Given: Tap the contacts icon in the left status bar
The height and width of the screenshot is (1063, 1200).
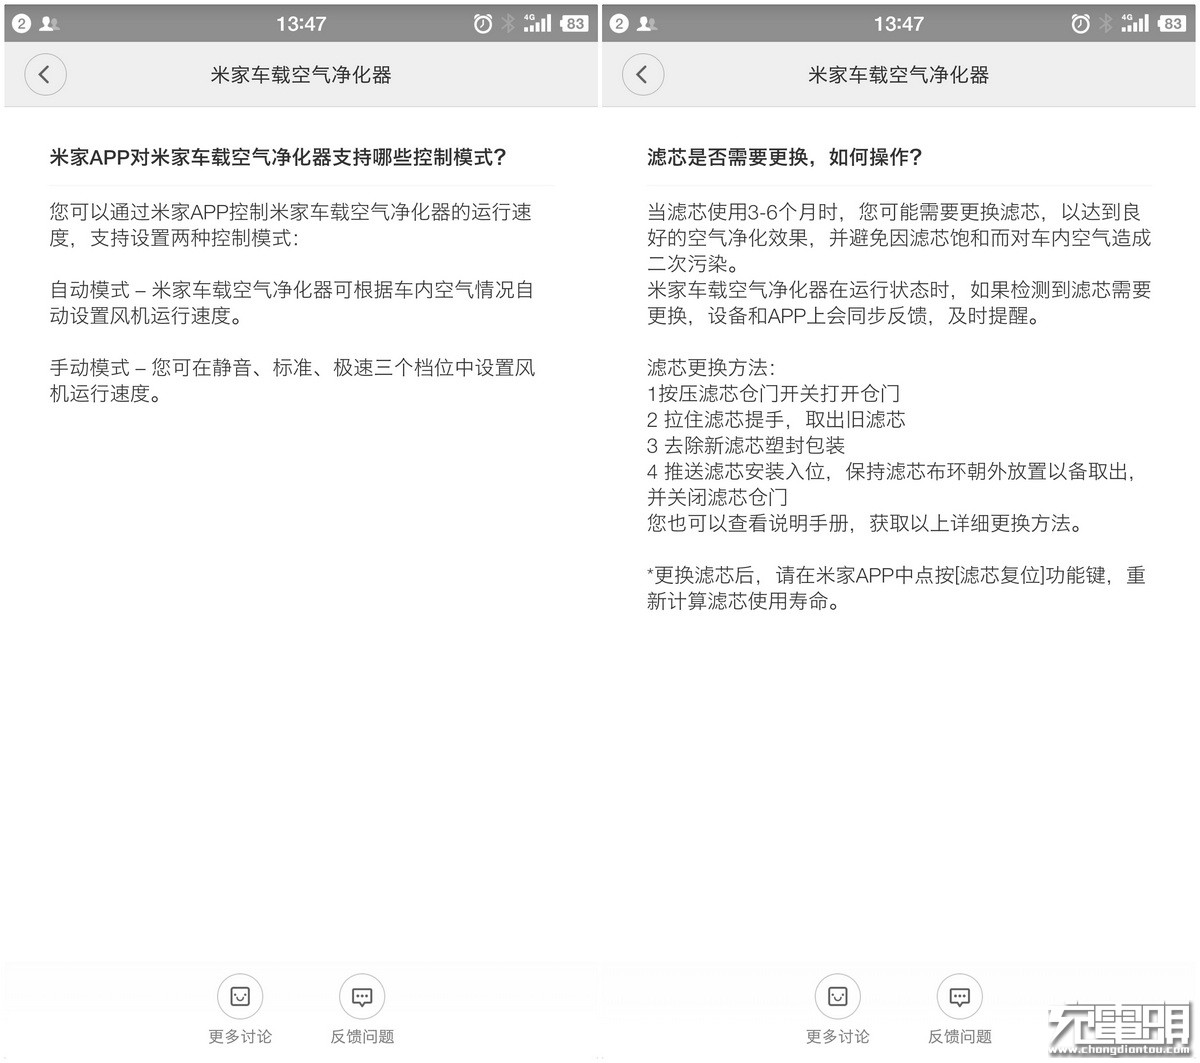Looking at the screenshot, I should coord(49,24).
